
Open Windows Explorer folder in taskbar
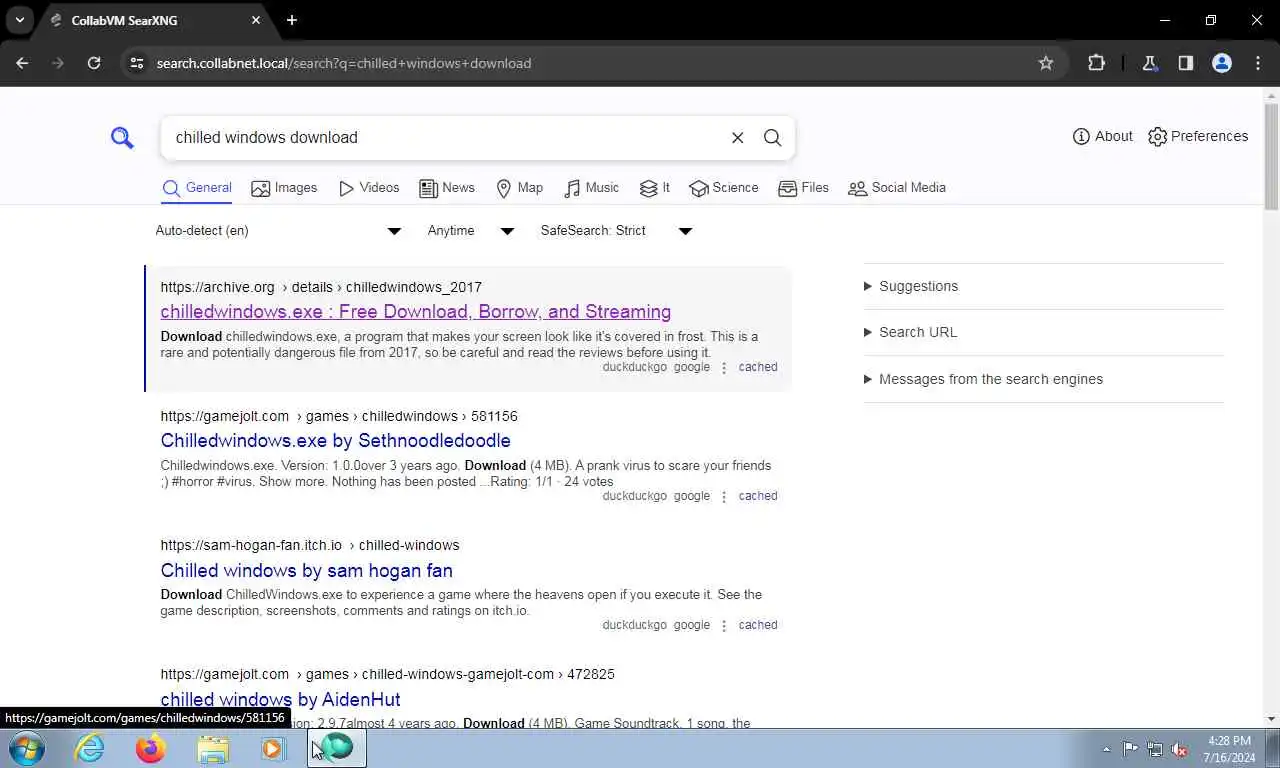[213, 748]
